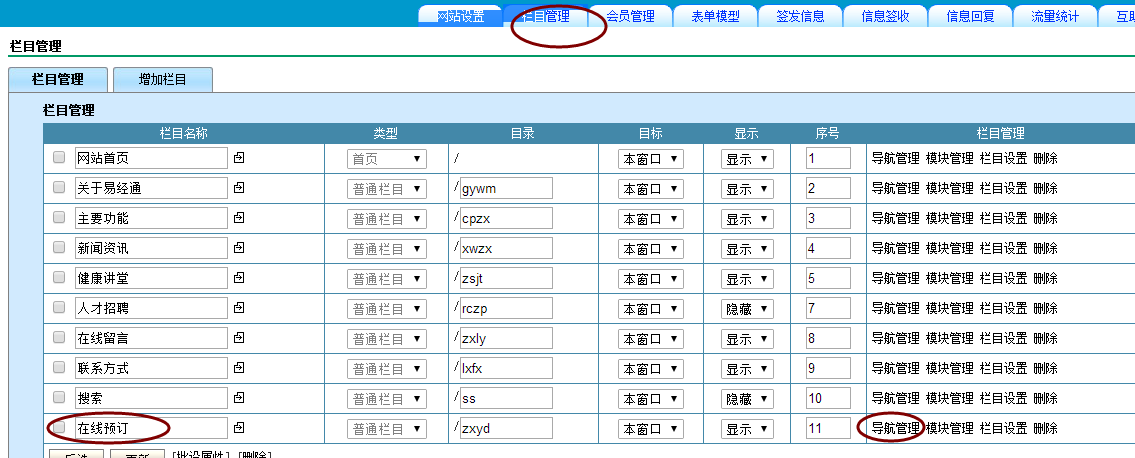The width and height of the screenshot is (1135, 458).
Task: Expand the 目标 dropdown in 关于易经通 row
Action: click(650, 189)
